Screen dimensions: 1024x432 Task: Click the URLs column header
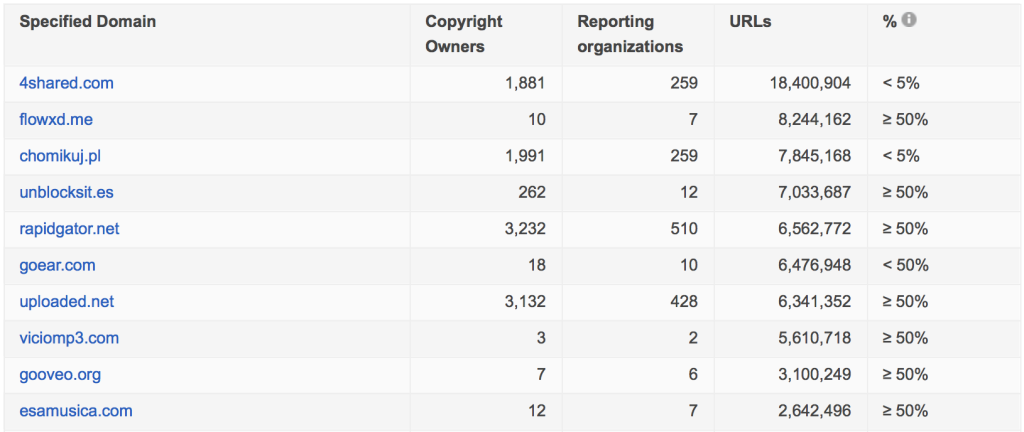tap(750, 22)
